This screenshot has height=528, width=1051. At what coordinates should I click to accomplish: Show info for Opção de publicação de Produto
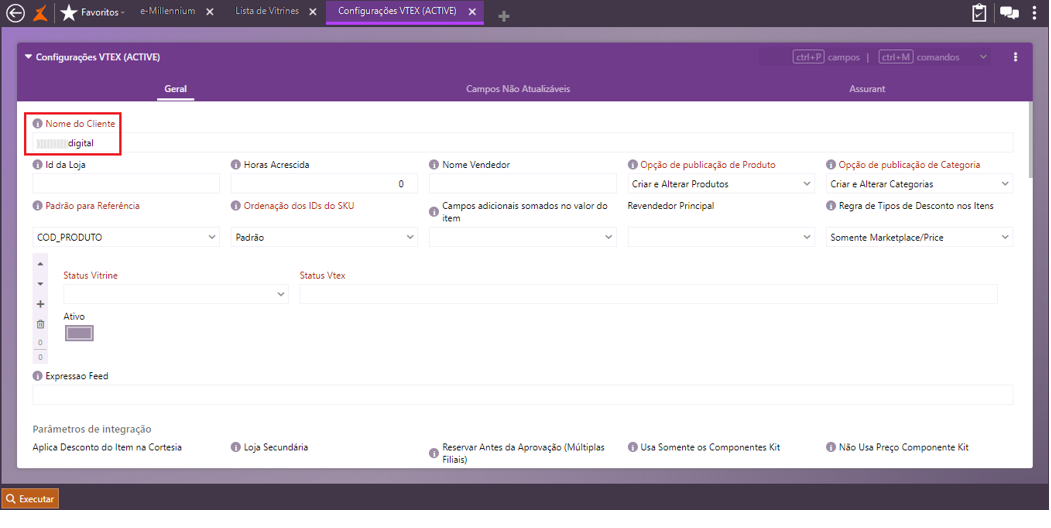(x=632, y=165)
